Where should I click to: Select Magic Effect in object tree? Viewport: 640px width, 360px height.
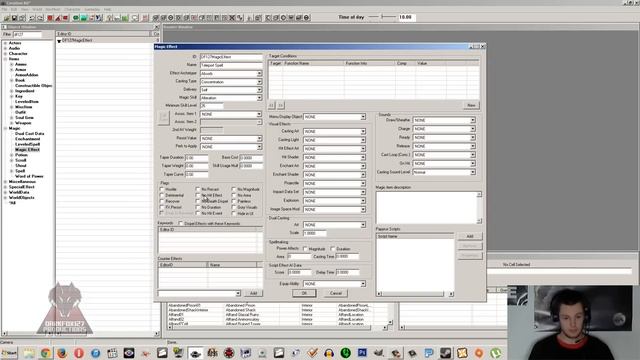pos(27,150)
